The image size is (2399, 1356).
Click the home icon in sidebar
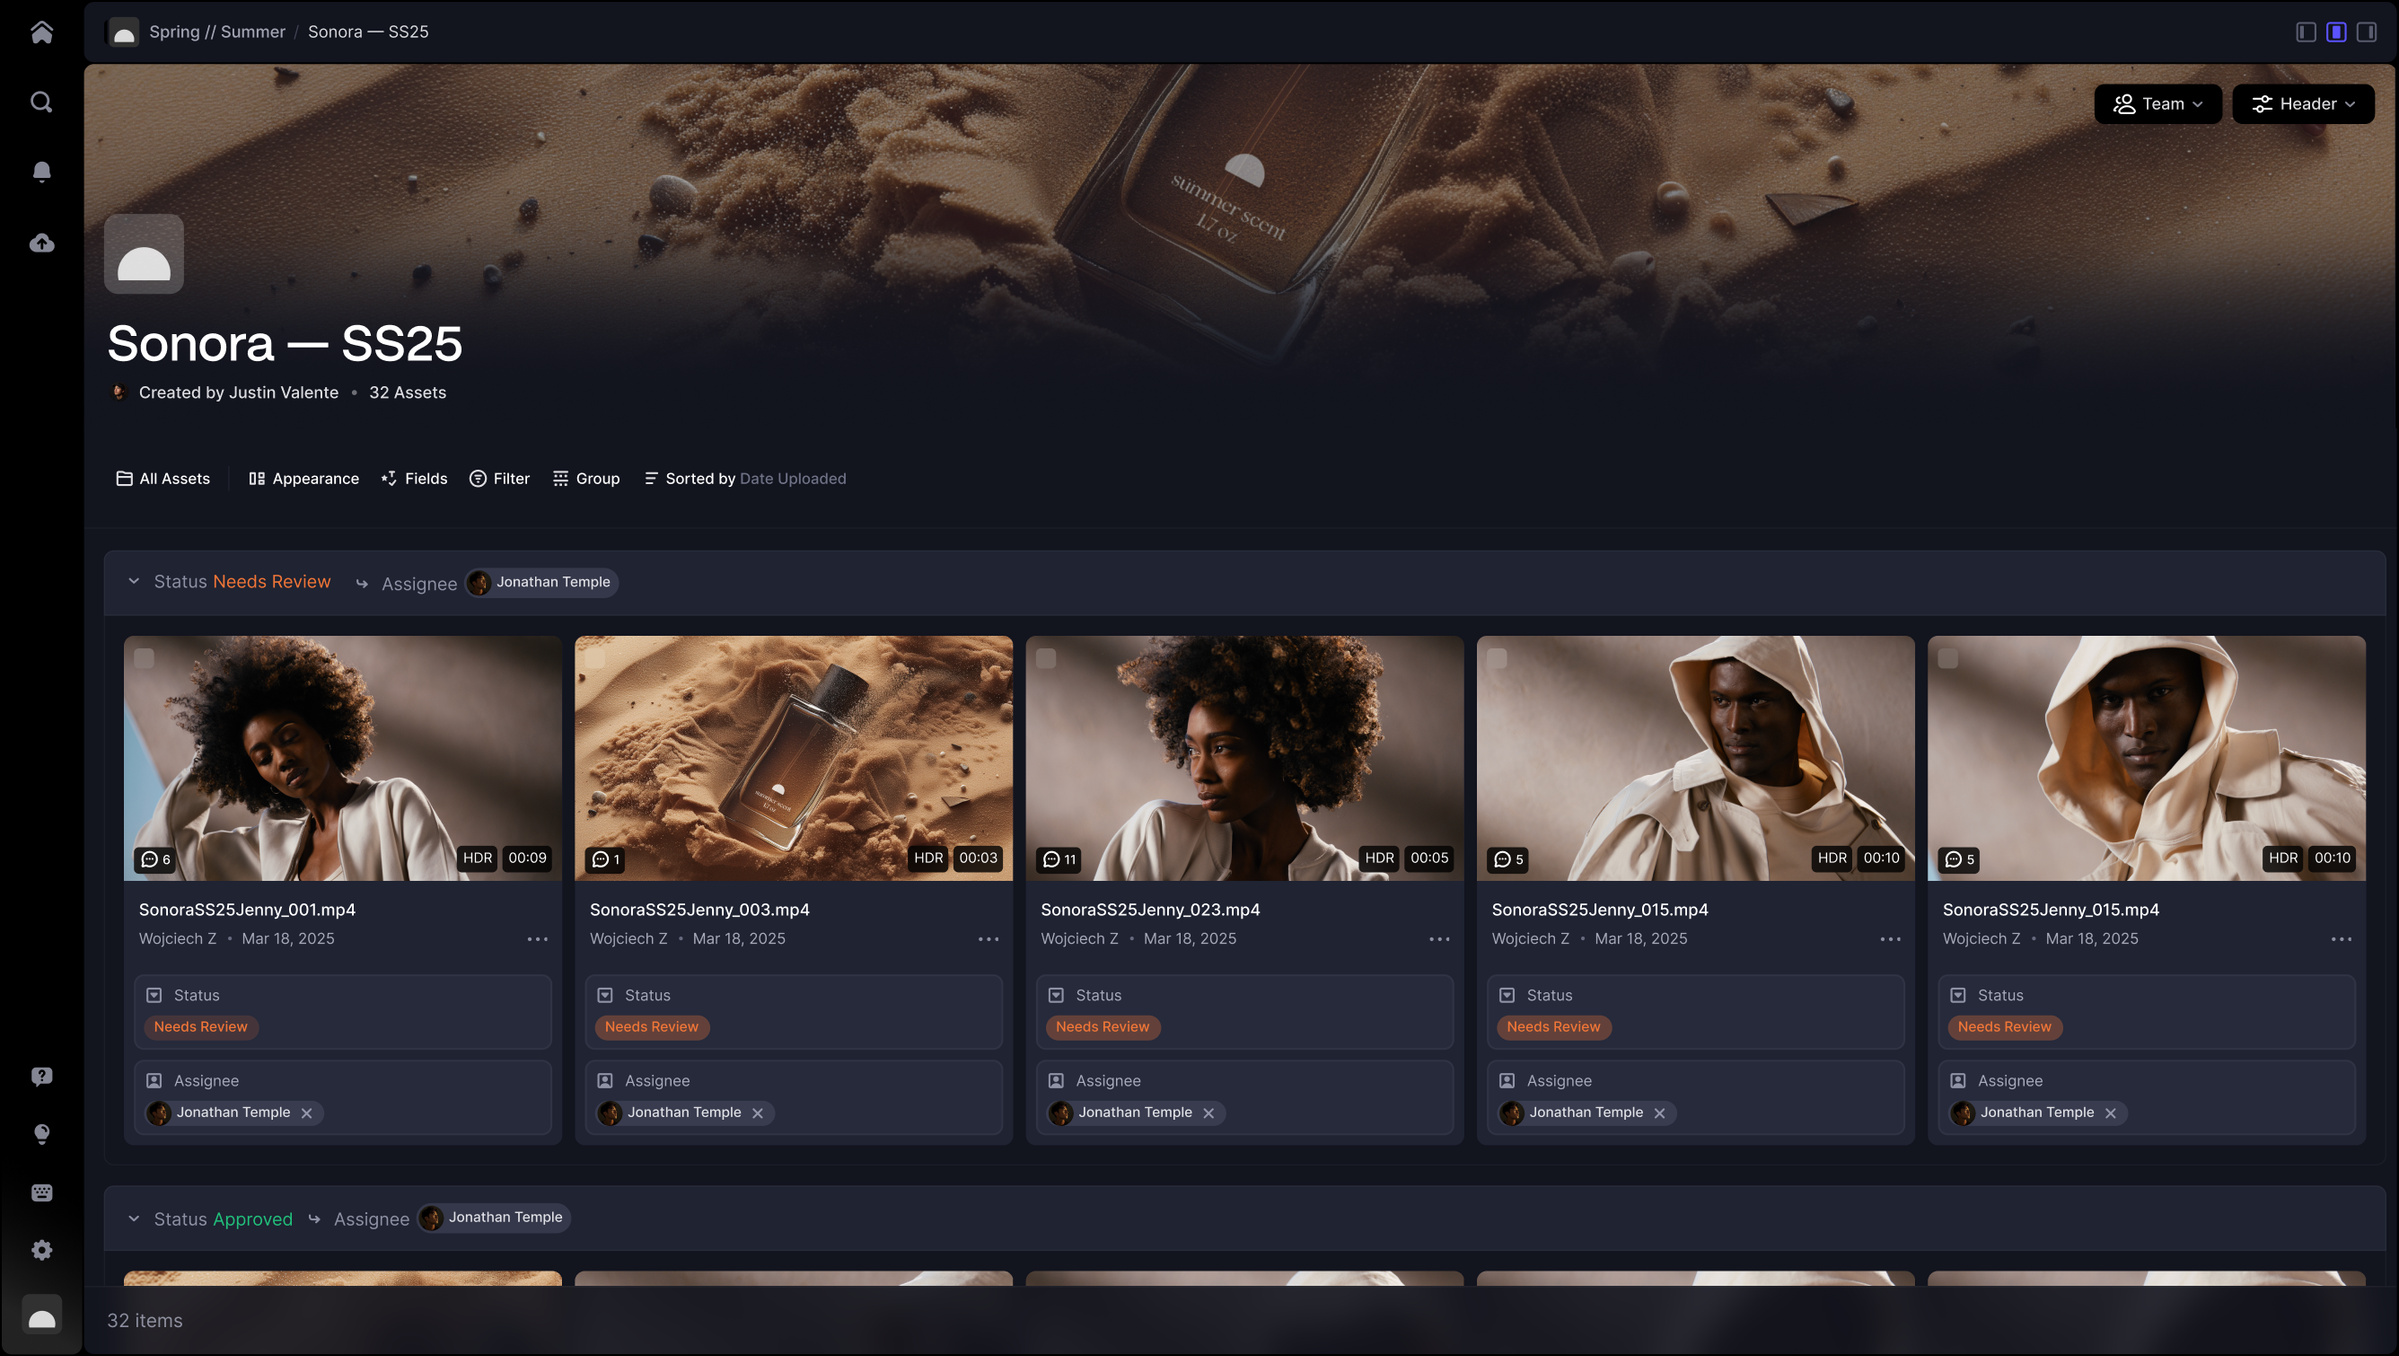[x=41, y=32]
